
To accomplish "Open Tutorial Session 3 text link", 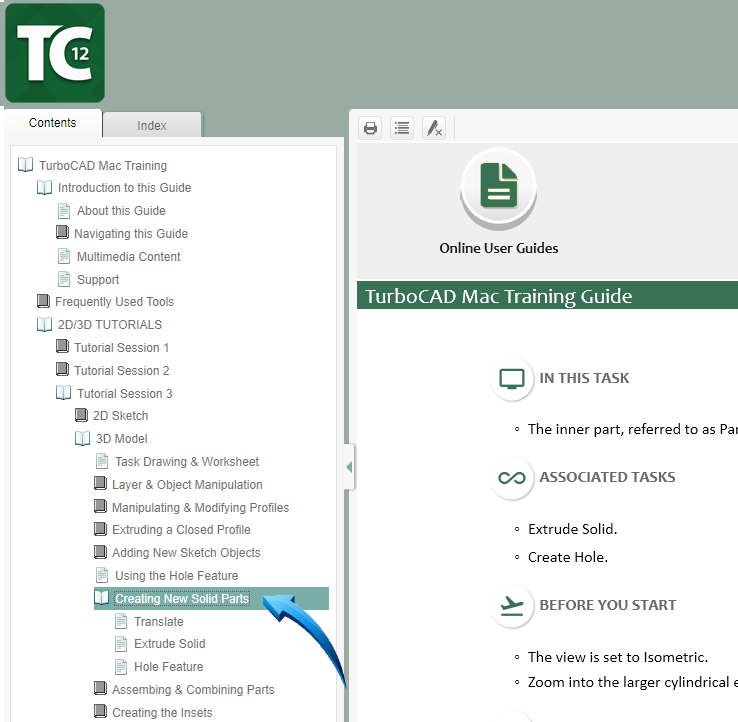I will click(x=125, y=393).
